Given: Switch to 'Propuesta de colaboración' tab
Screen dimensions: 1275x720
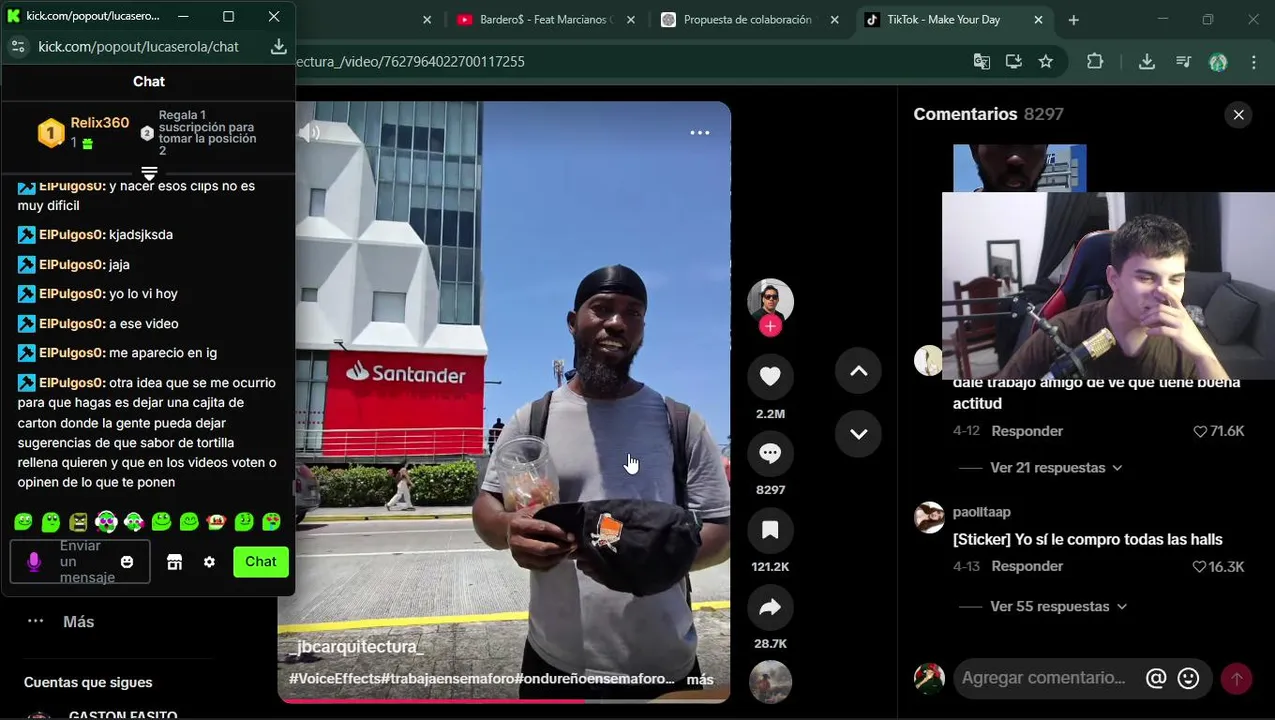Looking at the screenshot, I should (x=749, y=20).
